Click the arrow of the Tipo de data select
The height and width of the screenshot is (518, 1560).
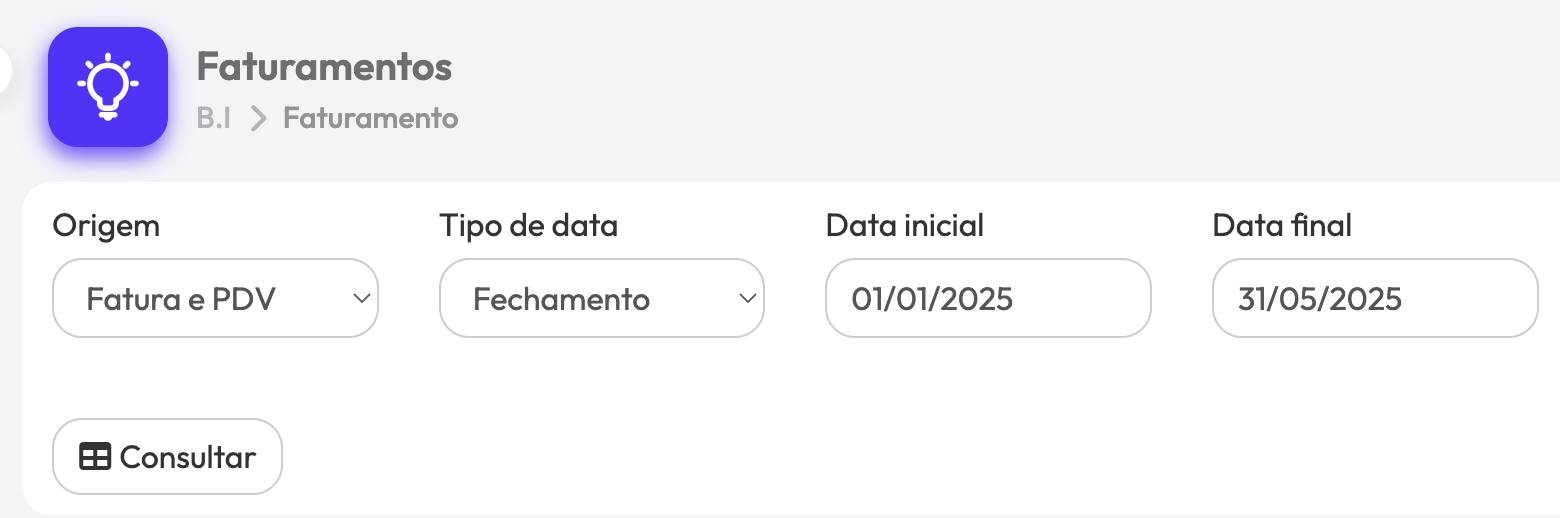pyautogui.click(x=746, y=299)
